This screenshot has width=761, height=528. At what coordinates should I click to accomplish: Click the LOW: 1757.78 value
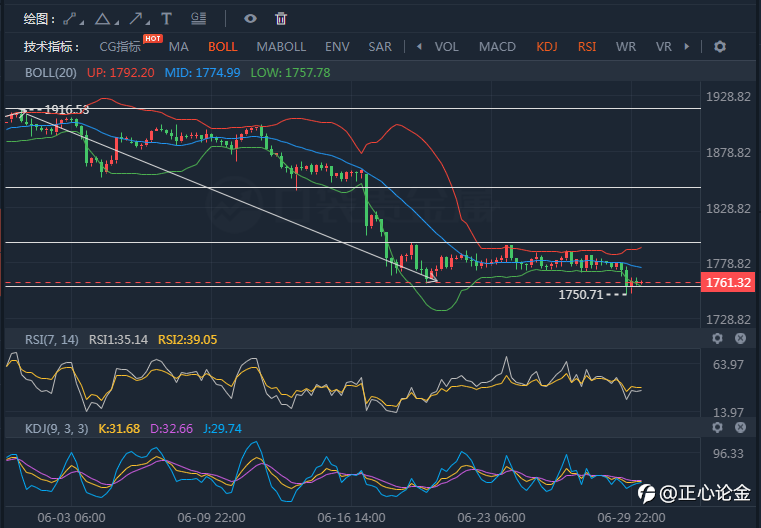coord(290,73)
